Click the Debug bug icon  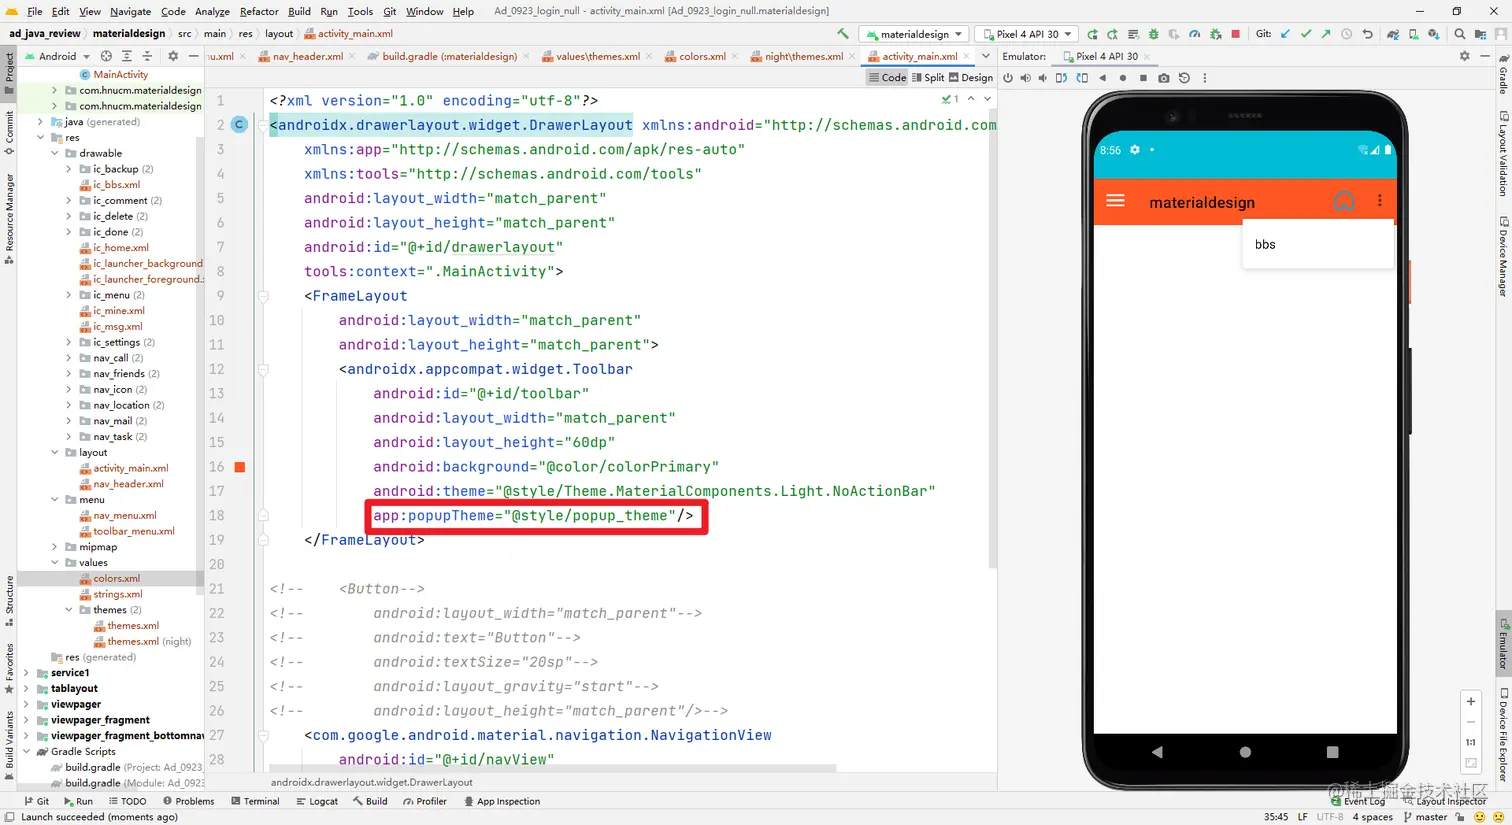click(x=1153, y=34)
